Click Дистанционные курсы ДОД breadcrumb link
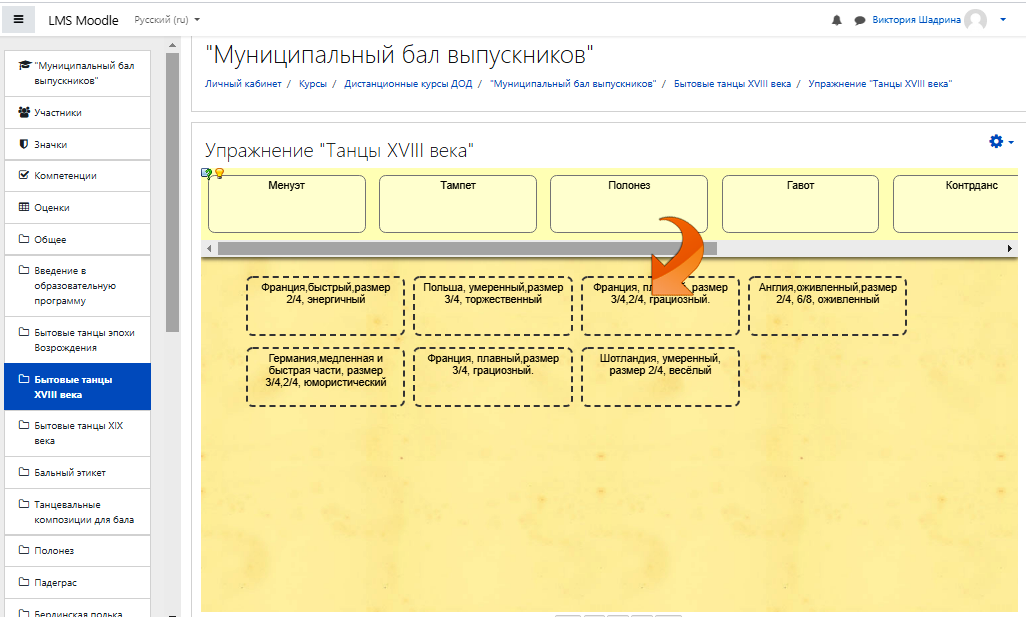Viewport: 1026px width, 617px height. (408, 84)
